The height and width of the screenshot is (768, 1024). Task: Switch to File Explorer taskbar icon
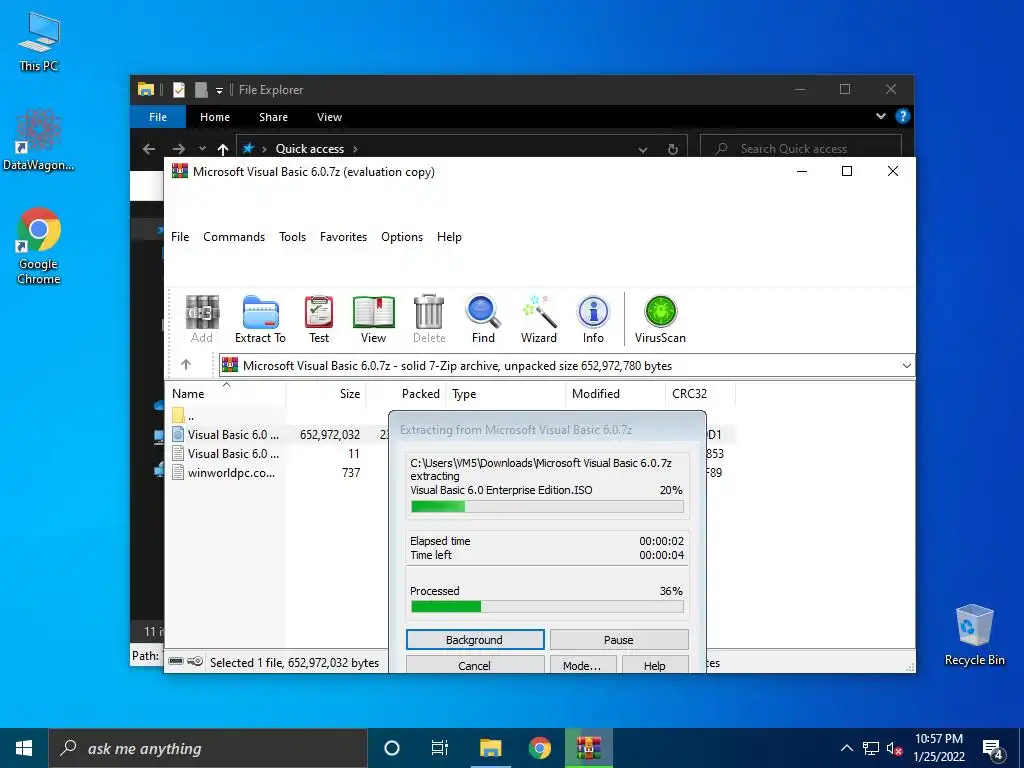point(490,748)
